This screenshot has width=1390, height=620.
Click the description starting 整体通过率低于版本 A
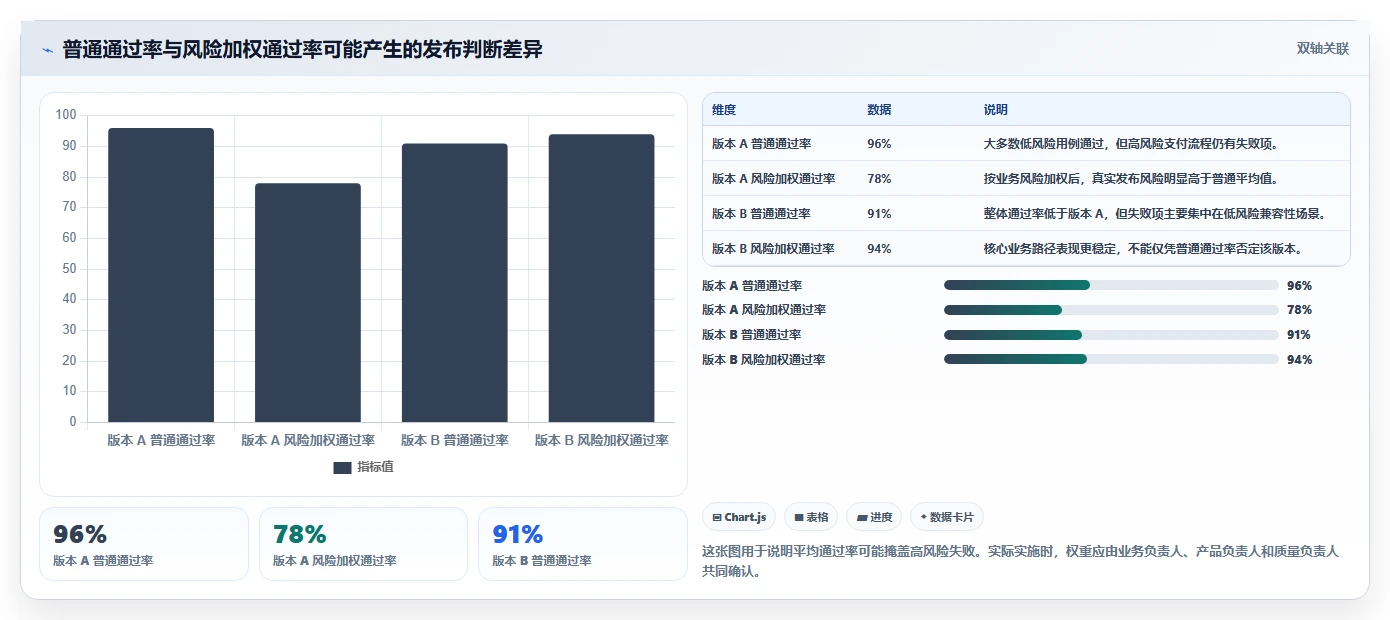click(x=1156, y=214)
